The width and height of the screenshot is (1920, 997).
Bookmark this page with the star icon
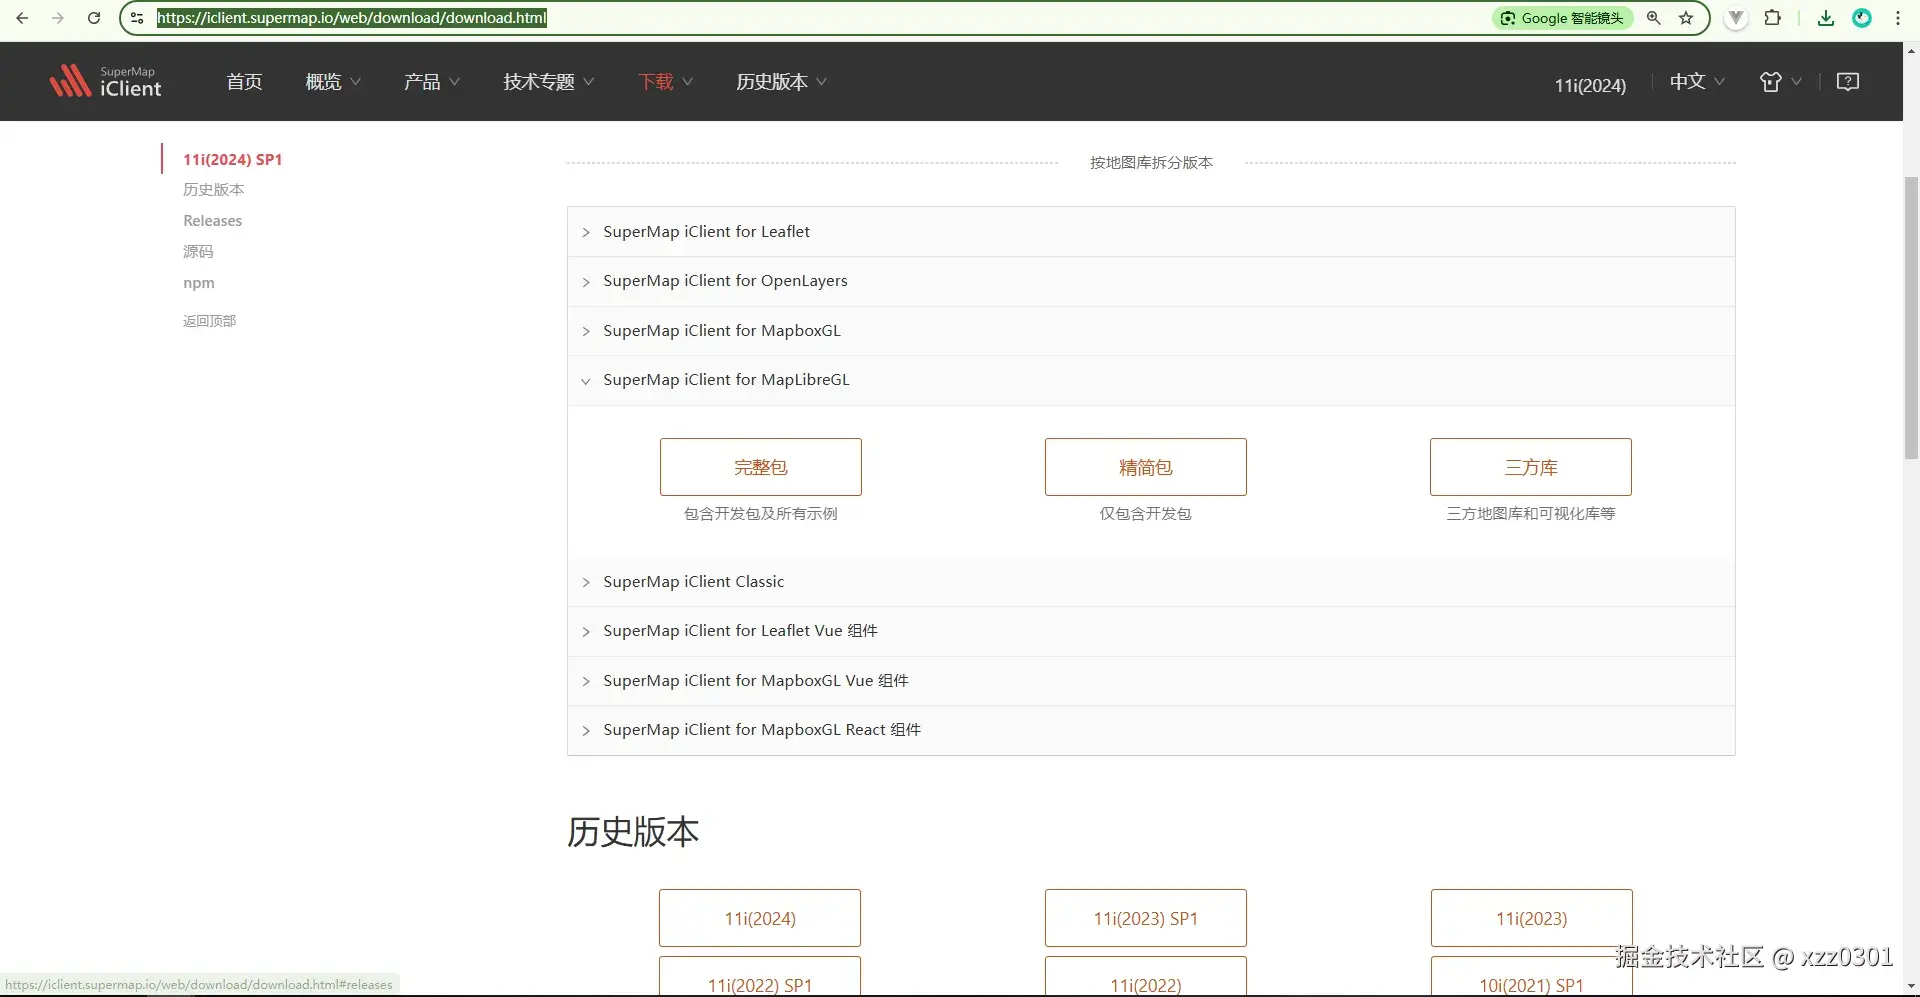(x=1686, y=18)
